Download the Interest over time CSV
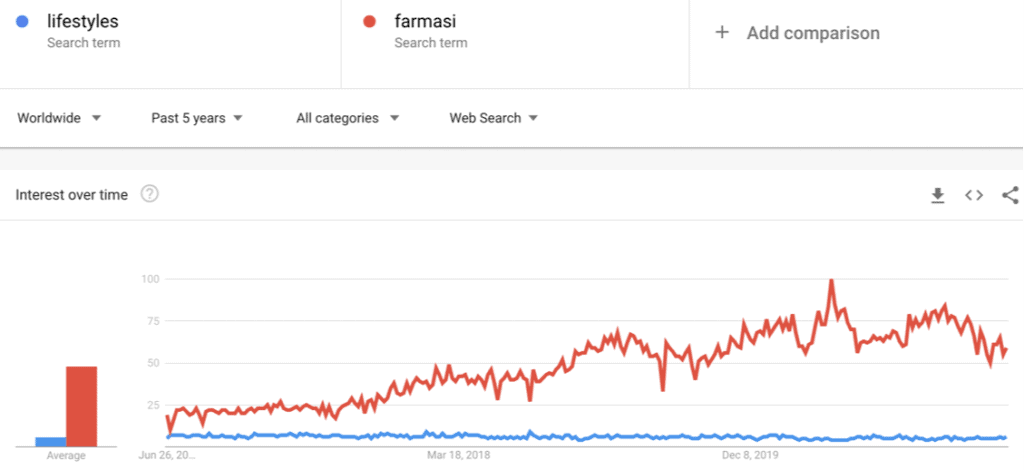 tap(938, 195)
